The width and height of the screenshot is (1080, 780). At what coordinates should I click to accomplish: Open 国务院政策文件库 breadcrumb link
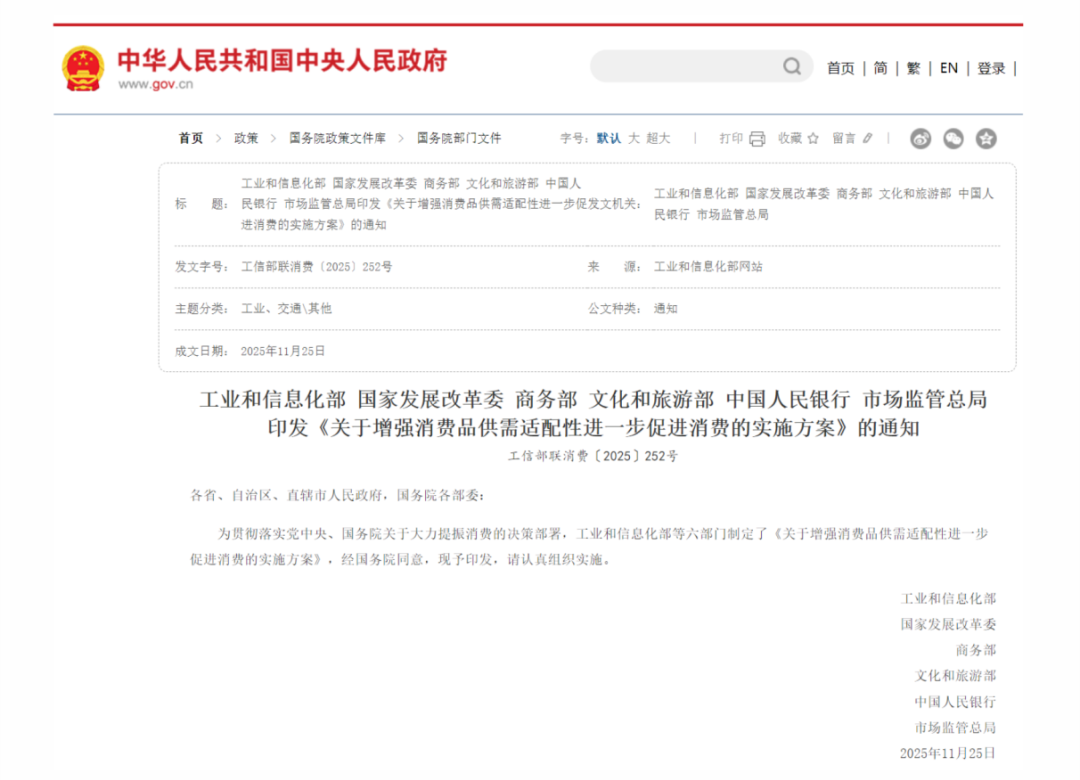pos(337,139)
